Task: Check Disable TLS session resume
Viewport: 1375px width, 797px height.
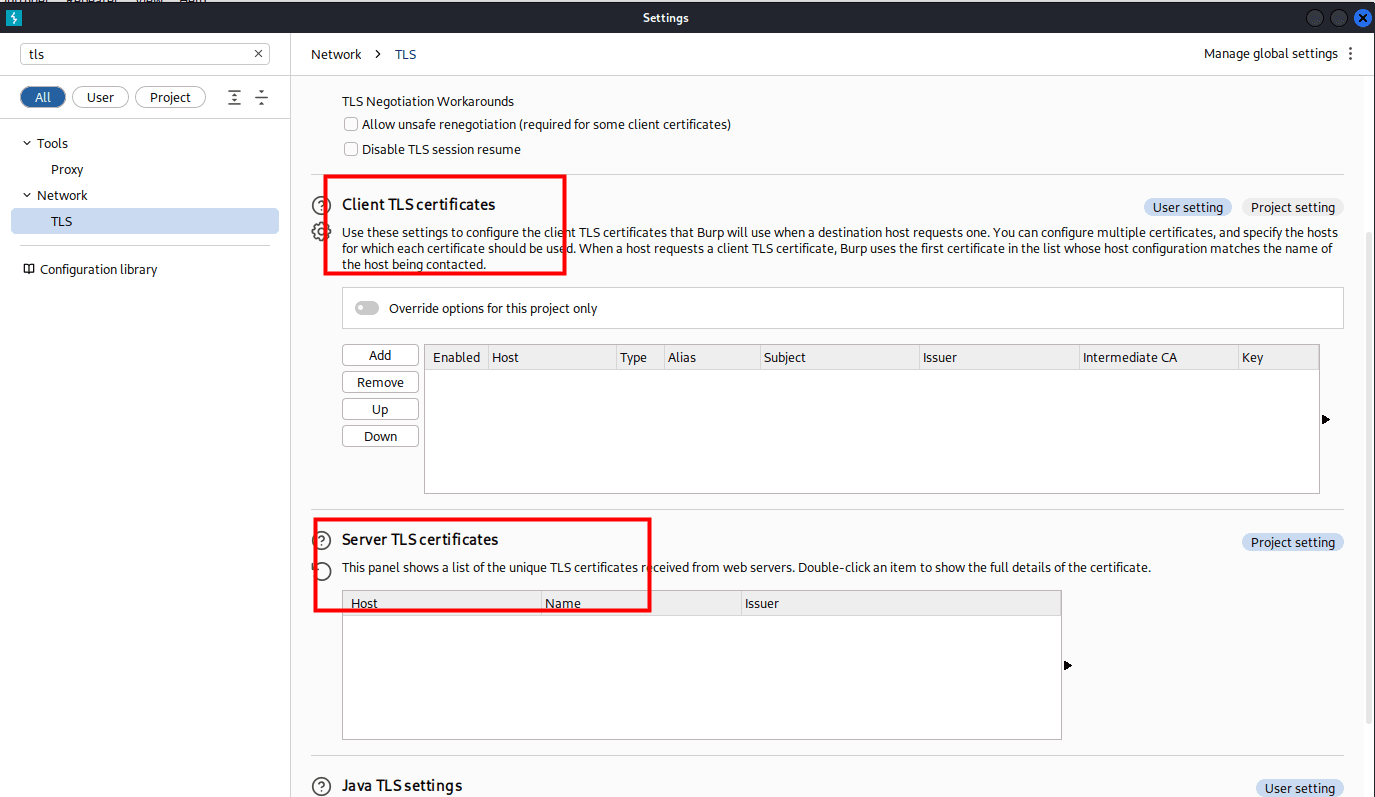Action: [351, 150]
